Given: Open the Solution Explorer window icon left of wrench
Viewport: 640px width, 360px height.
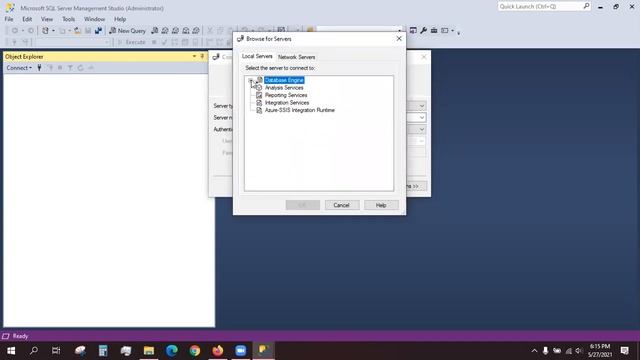Looking at the screenshot, I should coord(413,31).
